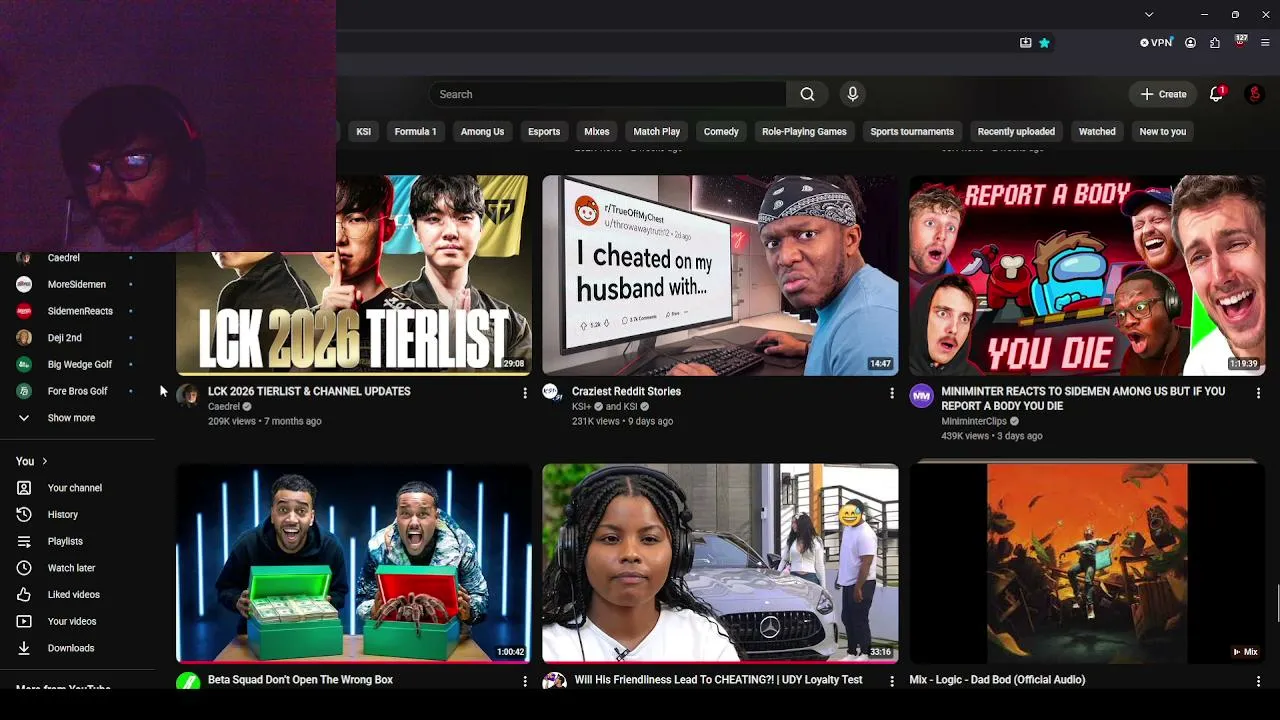Open Beta Squad channel avatar
Screen dimensions: 1280x720
pyautogui.click(x=188, y=682)
